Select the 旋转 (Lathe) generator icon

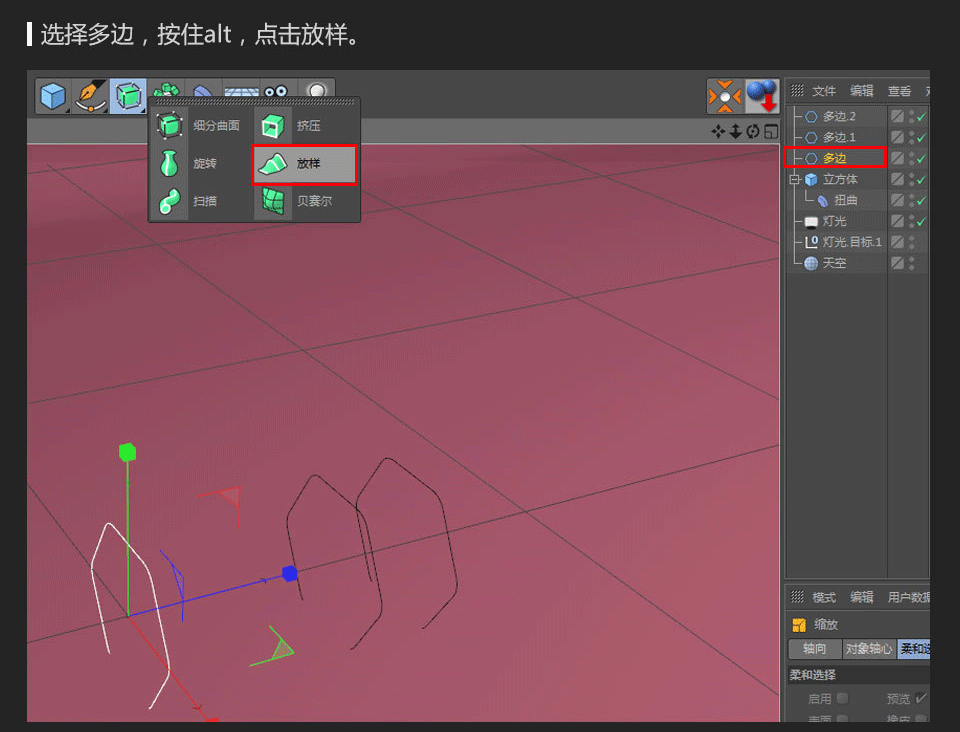pyautogui.click(x=170, y=164)
